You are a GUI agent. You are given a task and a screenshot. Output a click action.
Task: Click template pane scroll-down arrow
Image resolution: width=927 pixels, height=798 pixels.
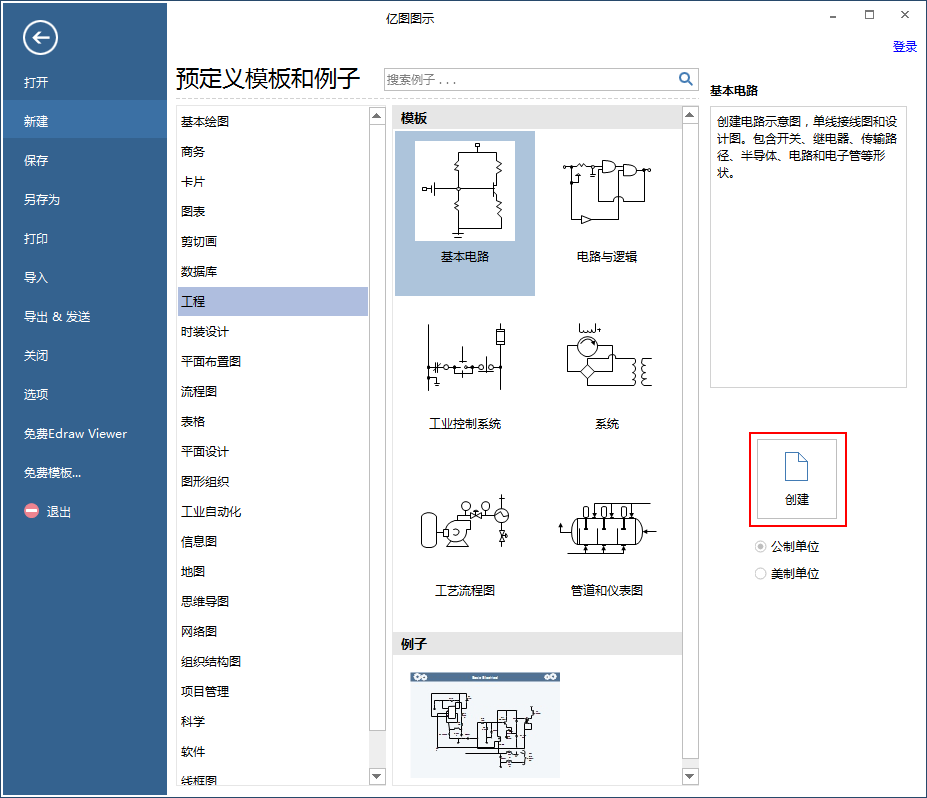click(x=690, y=776)
